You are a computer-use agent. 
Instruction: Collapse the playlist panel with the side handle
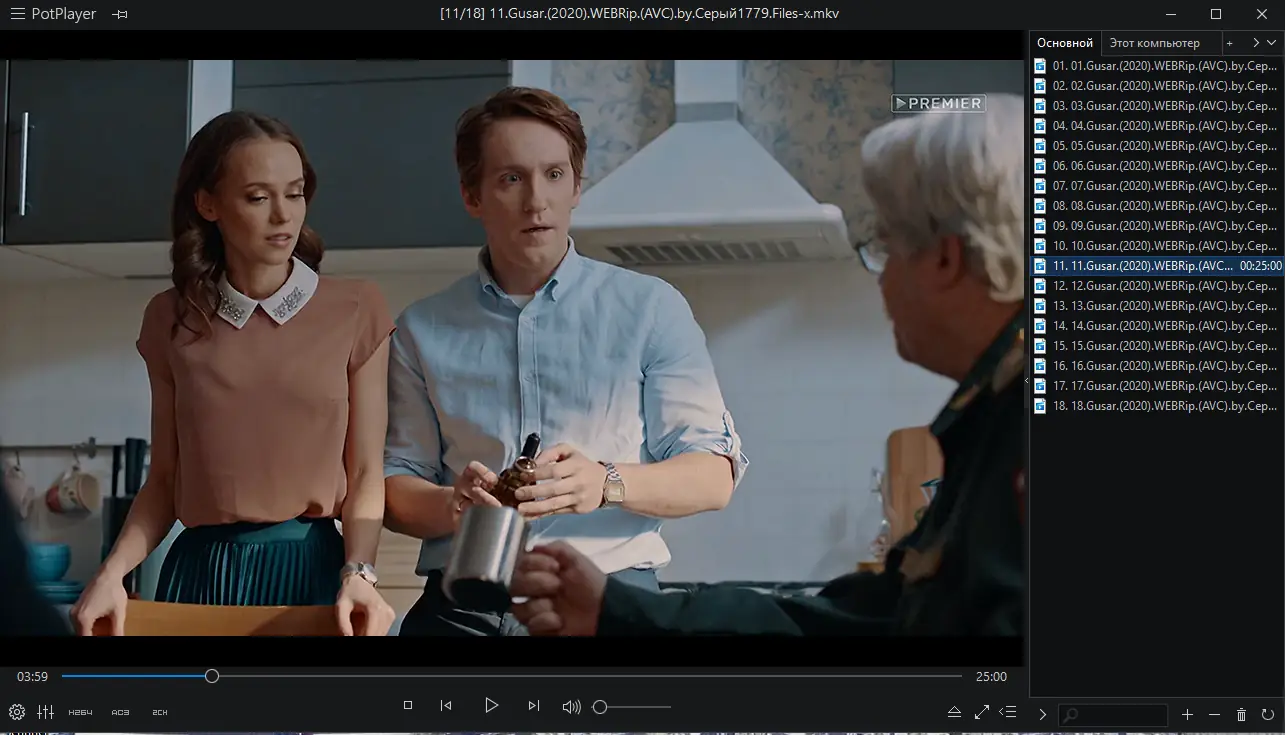[1026, 381]
